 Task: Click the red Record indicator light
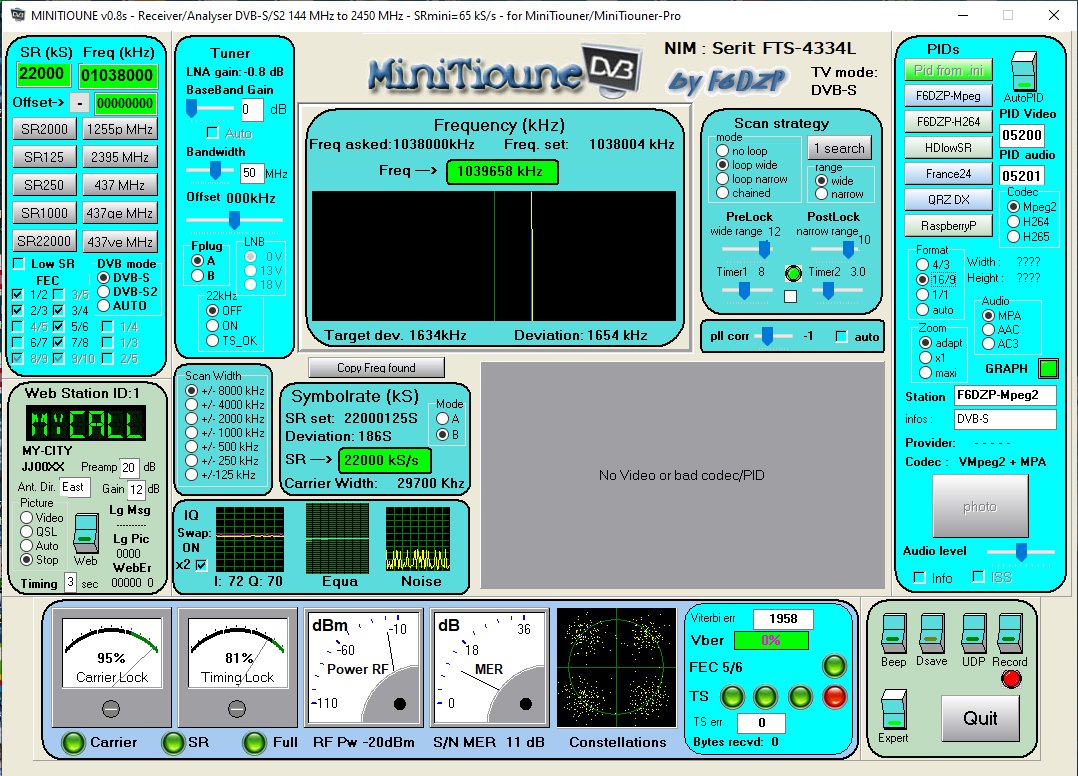(1011, 679)
